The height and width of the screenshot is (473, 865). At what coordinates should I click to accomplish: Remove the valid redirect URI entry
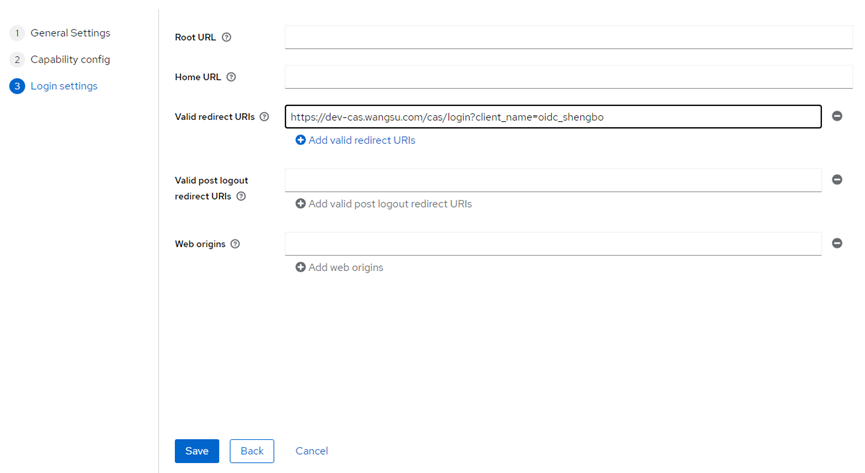tap(837, 117)
